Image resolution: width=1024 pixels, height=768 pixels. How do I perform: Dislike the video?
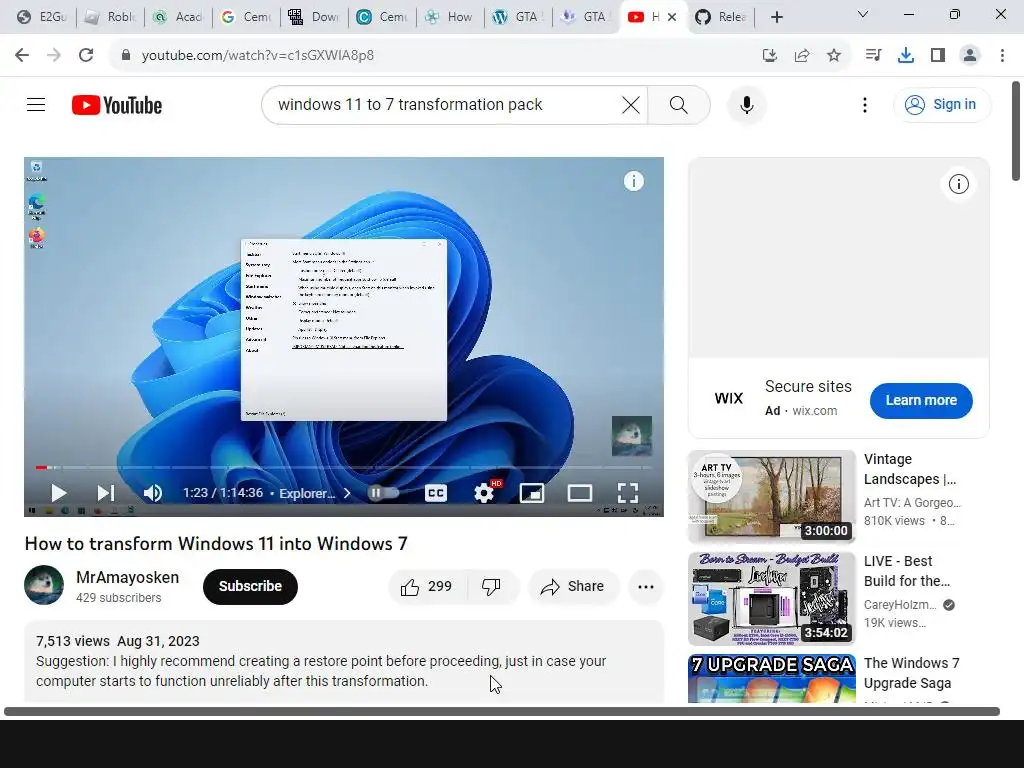click(x=492, y=586)
